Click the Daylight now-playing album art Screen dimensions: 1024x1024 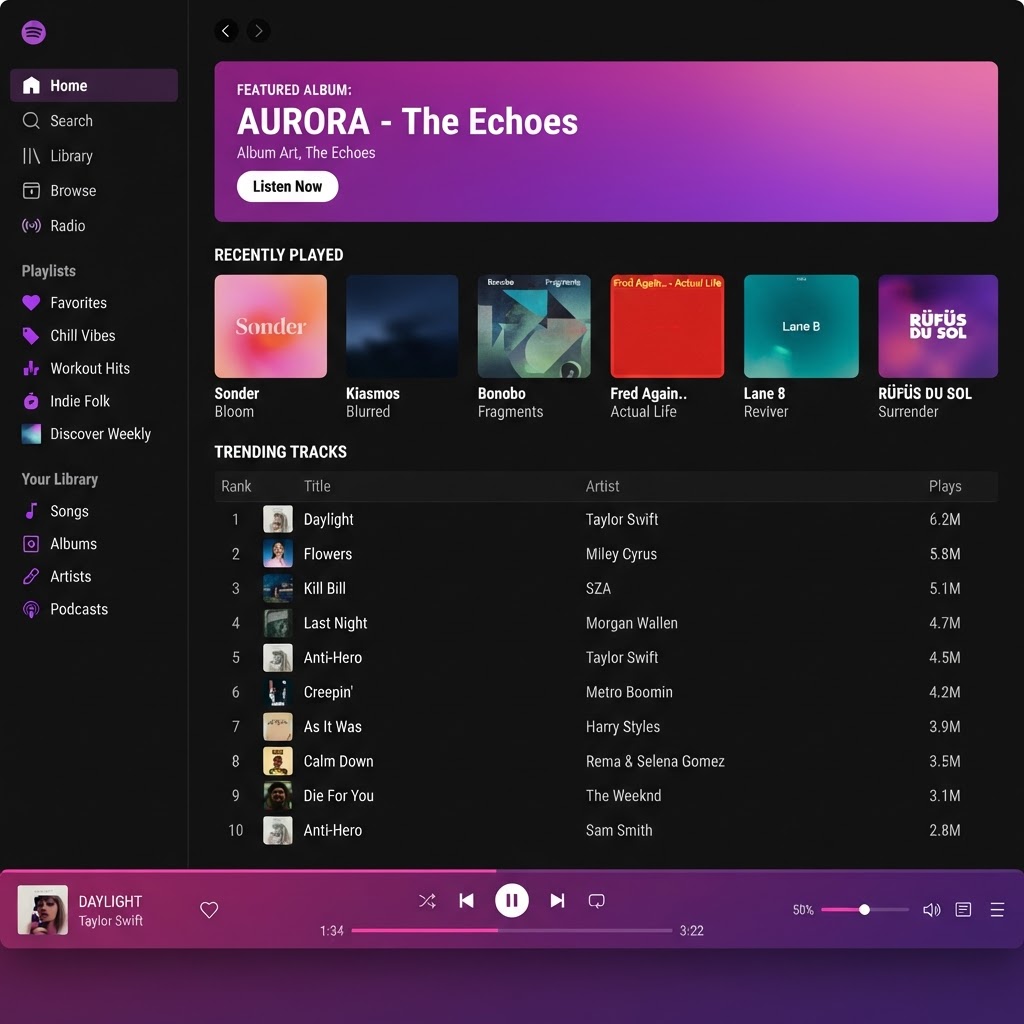[42, 910]
